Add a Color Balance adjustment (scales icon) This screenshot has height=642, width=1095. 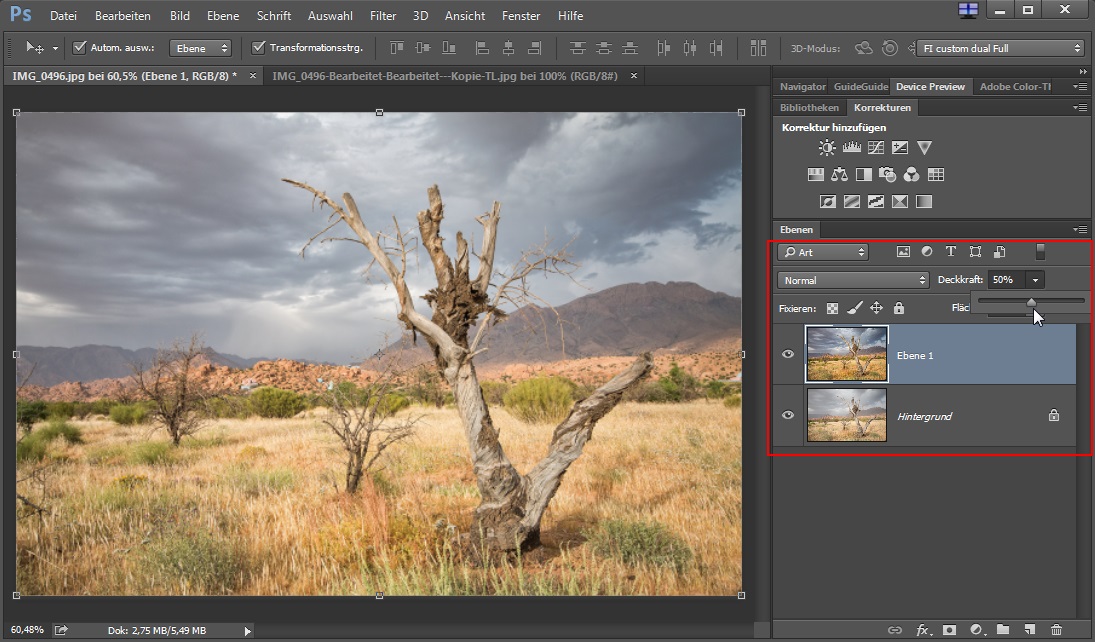(x=839, y=175)
